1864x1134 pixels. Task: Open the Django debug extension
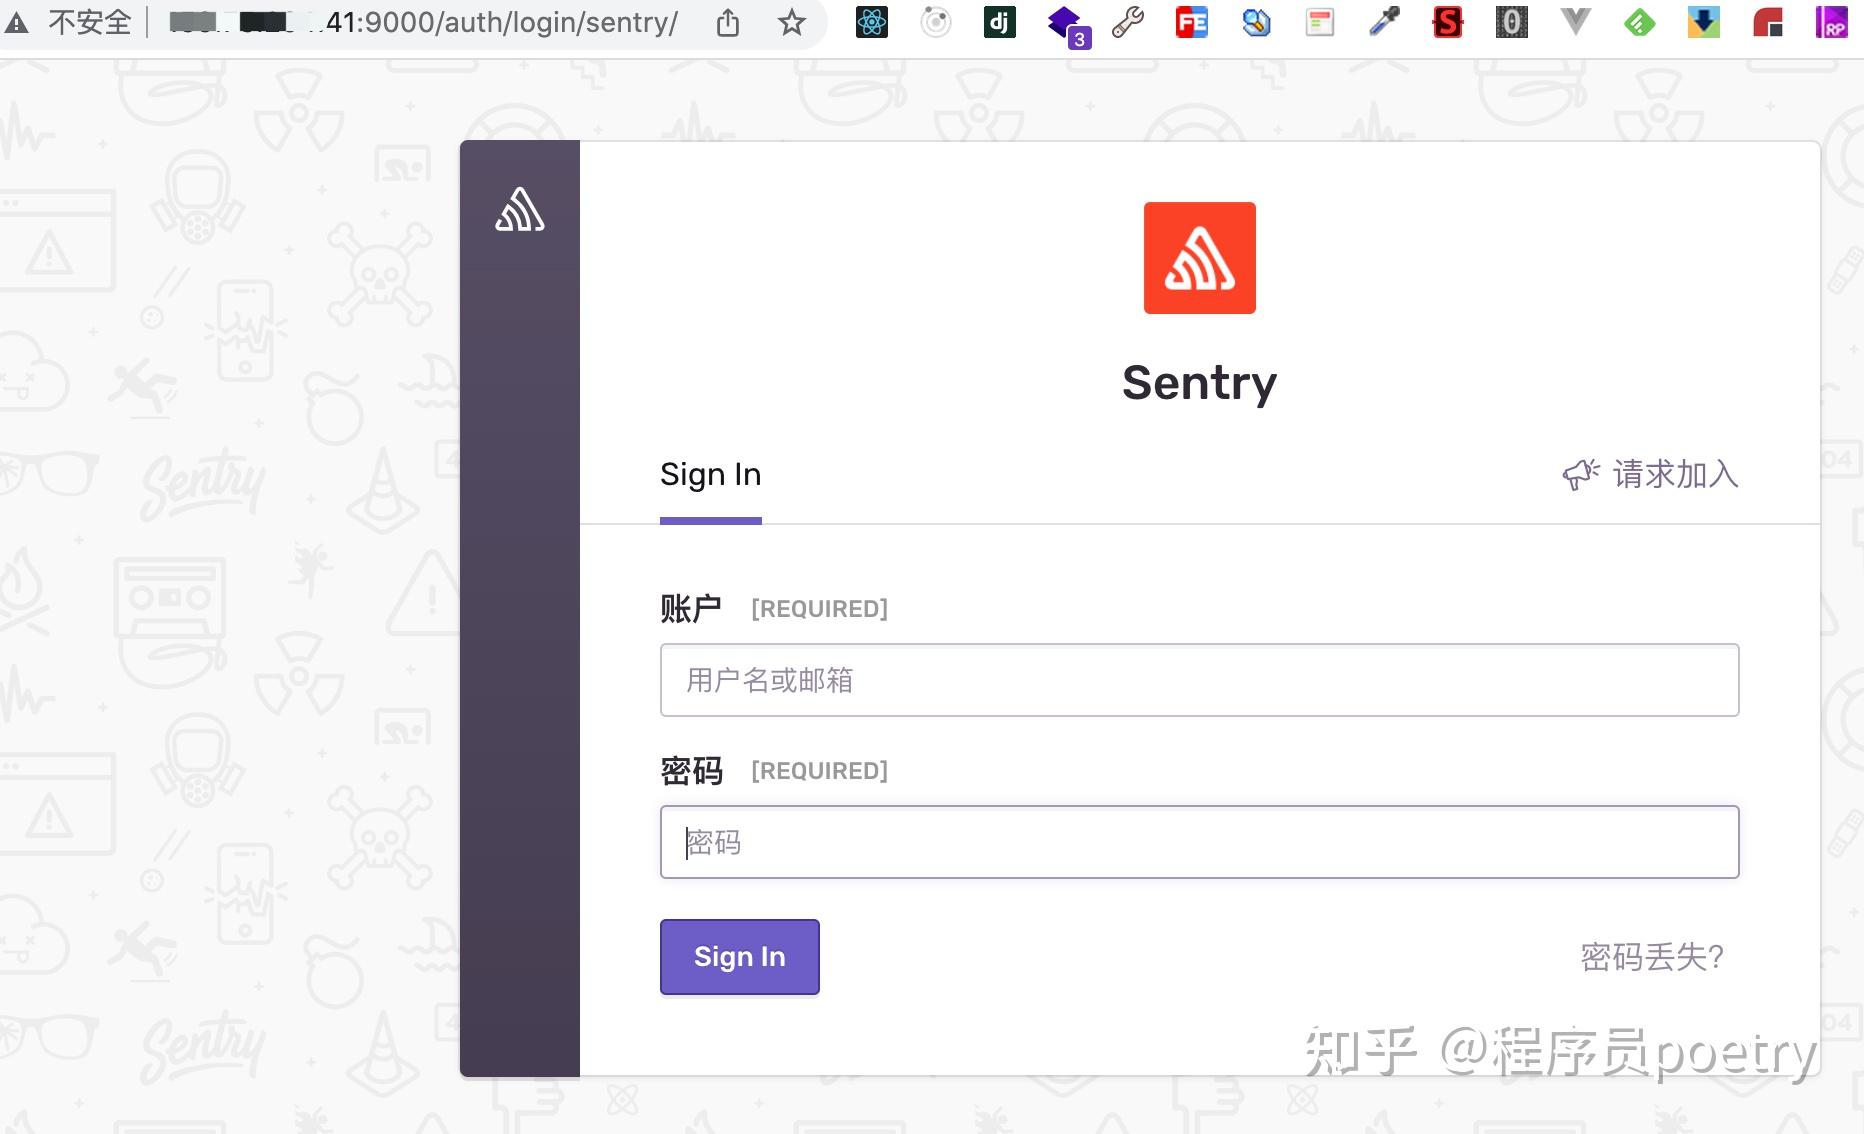(x=999, y=22)
